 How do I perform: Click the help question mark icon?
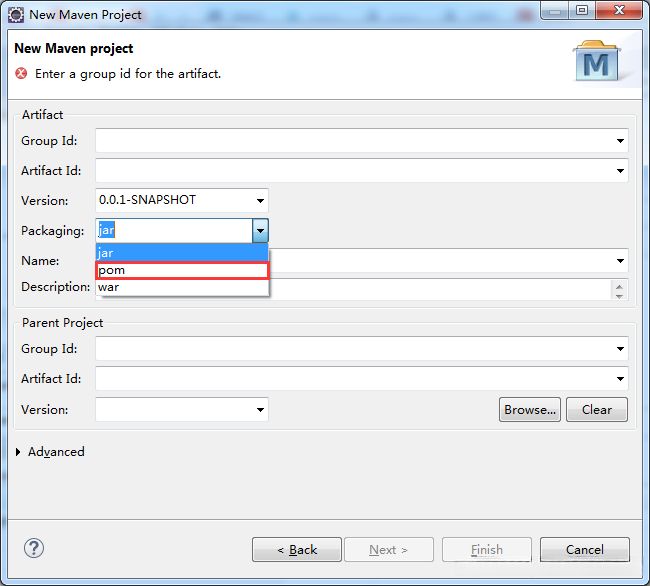(x=34, y=549)
